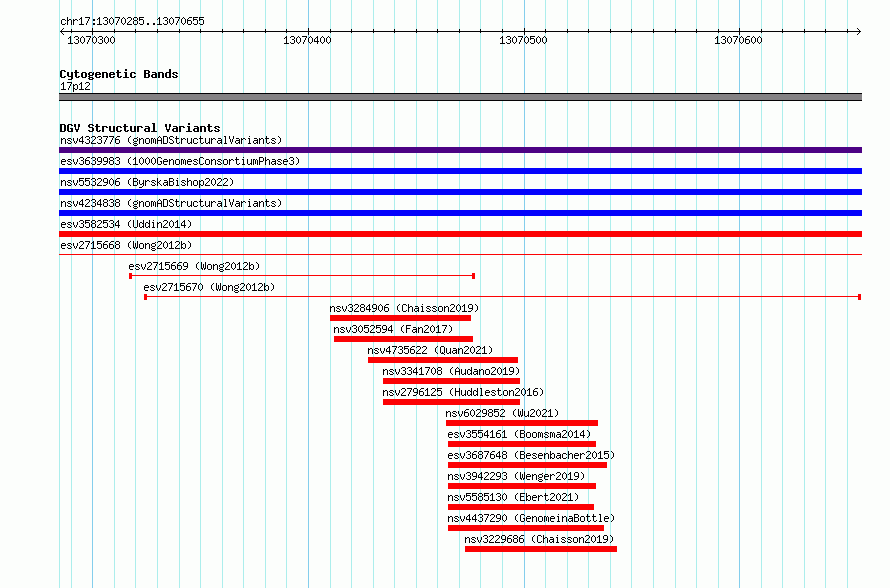Open nsv4735622 Quan2021 variant label
The width and height of the screenshot is (890, 588).
(x=430, y=350)
